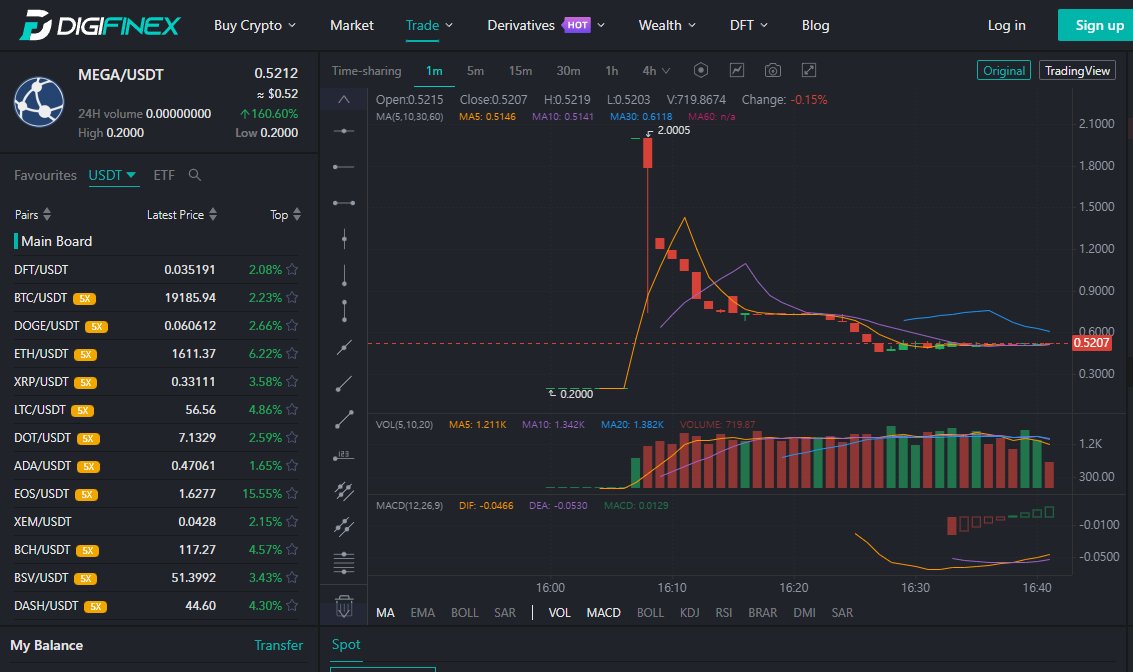
Task: Enable the RSI sub indicator
Action: pyautogui.click(x=723, y=613)
